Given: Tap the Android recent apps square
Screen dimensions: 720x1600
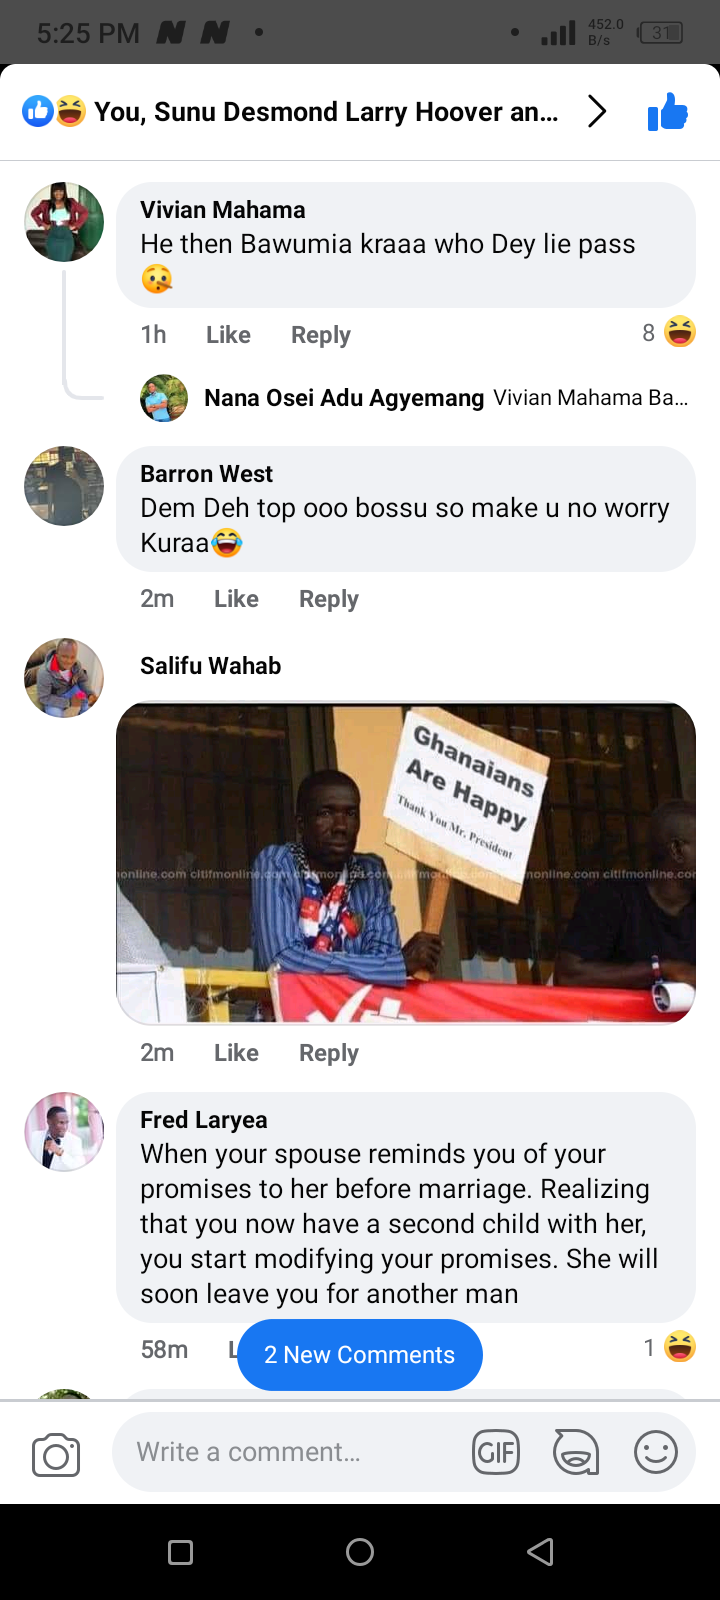Looking at the screenshot, I should (x=180, y=1552).
